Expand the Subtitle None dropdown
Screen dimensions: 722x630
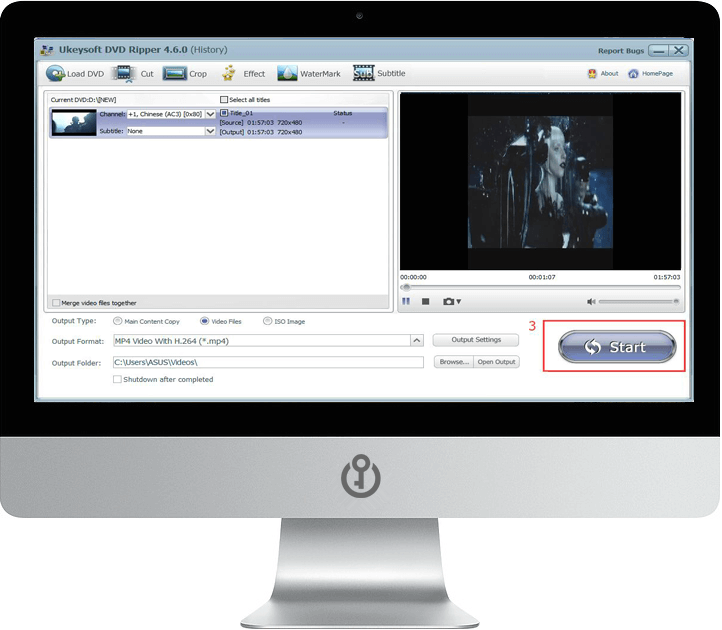(x=210, y=131)
